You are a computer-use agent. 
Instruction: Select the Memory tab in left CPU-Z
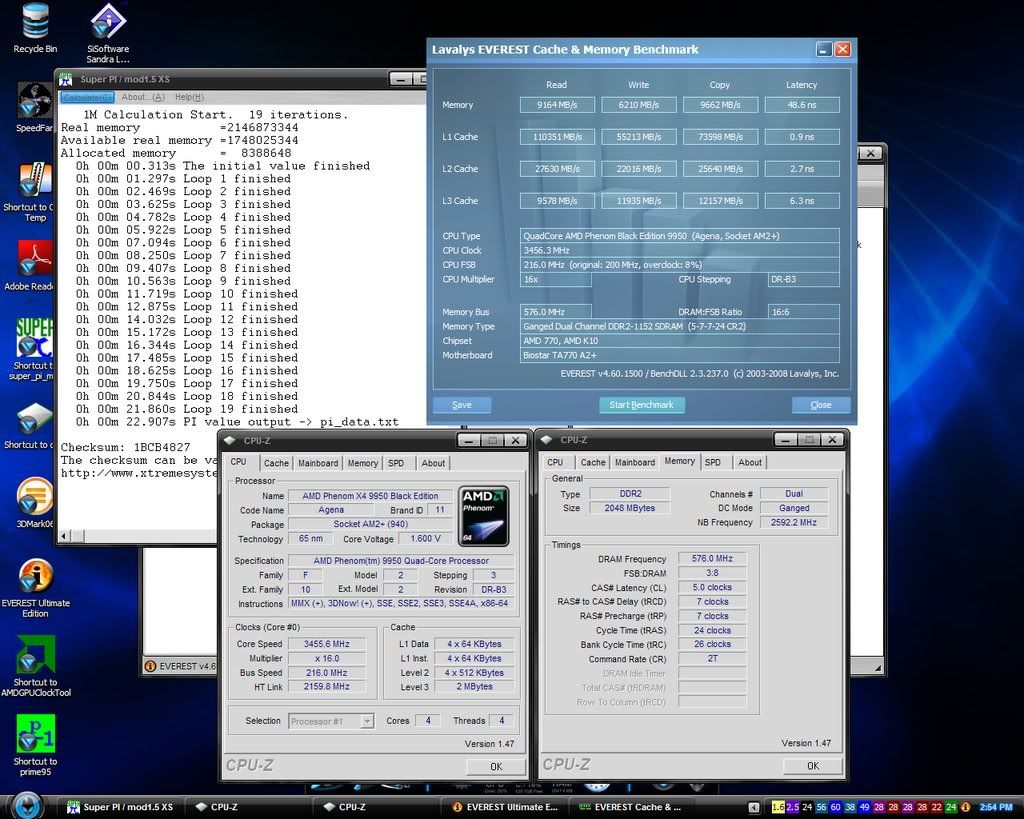point(362,463)
